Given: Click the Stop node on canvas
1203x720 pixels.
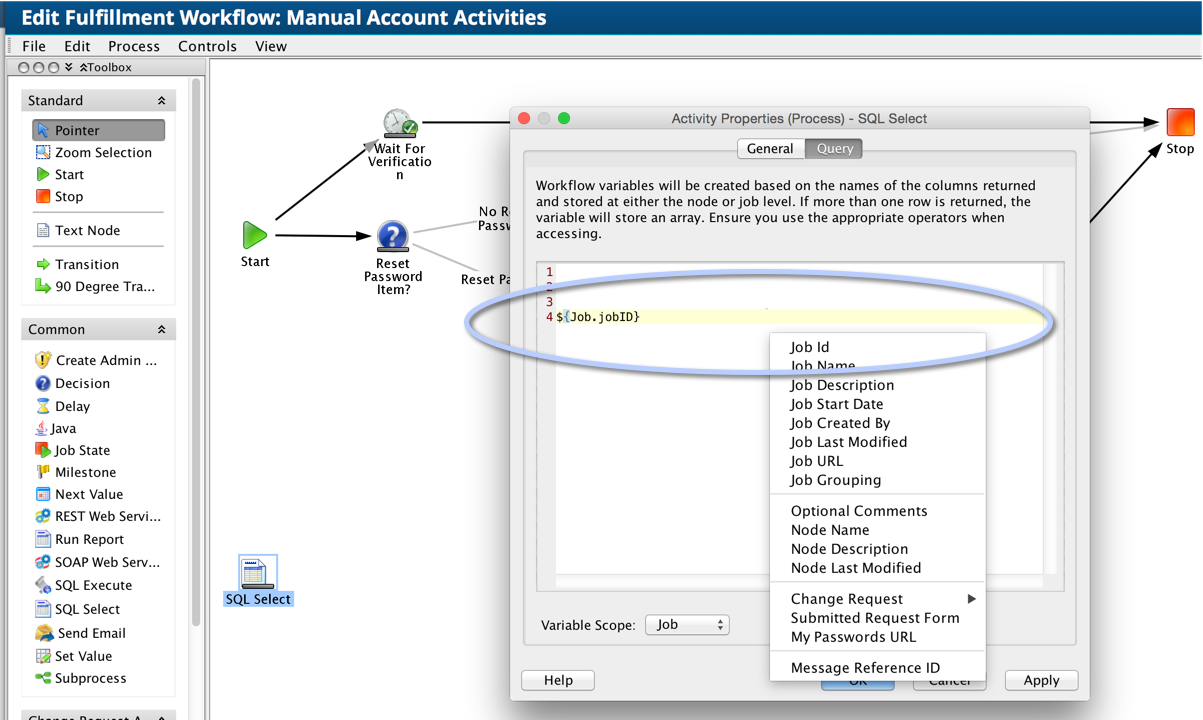Looking at the screenshot, I should (x=1180, y=123).
